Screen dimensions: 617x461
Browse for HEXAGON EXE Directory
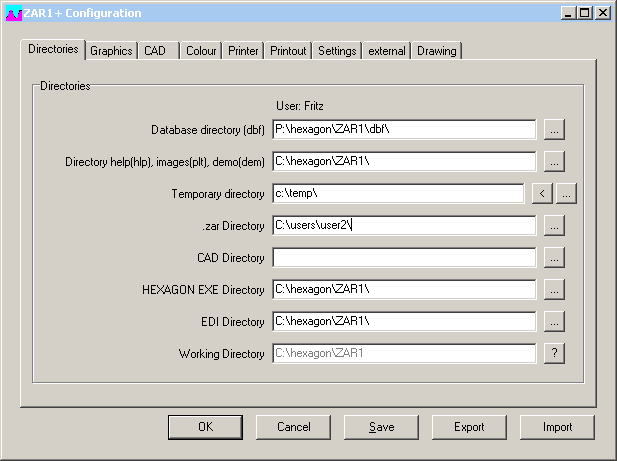point(554,289)
